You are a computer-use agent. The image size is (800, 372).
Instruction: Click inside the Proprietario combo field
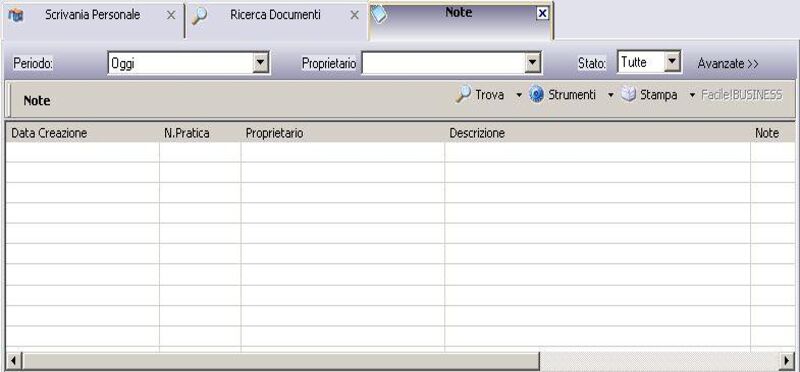pyautogui.click(x=443, y=63)
